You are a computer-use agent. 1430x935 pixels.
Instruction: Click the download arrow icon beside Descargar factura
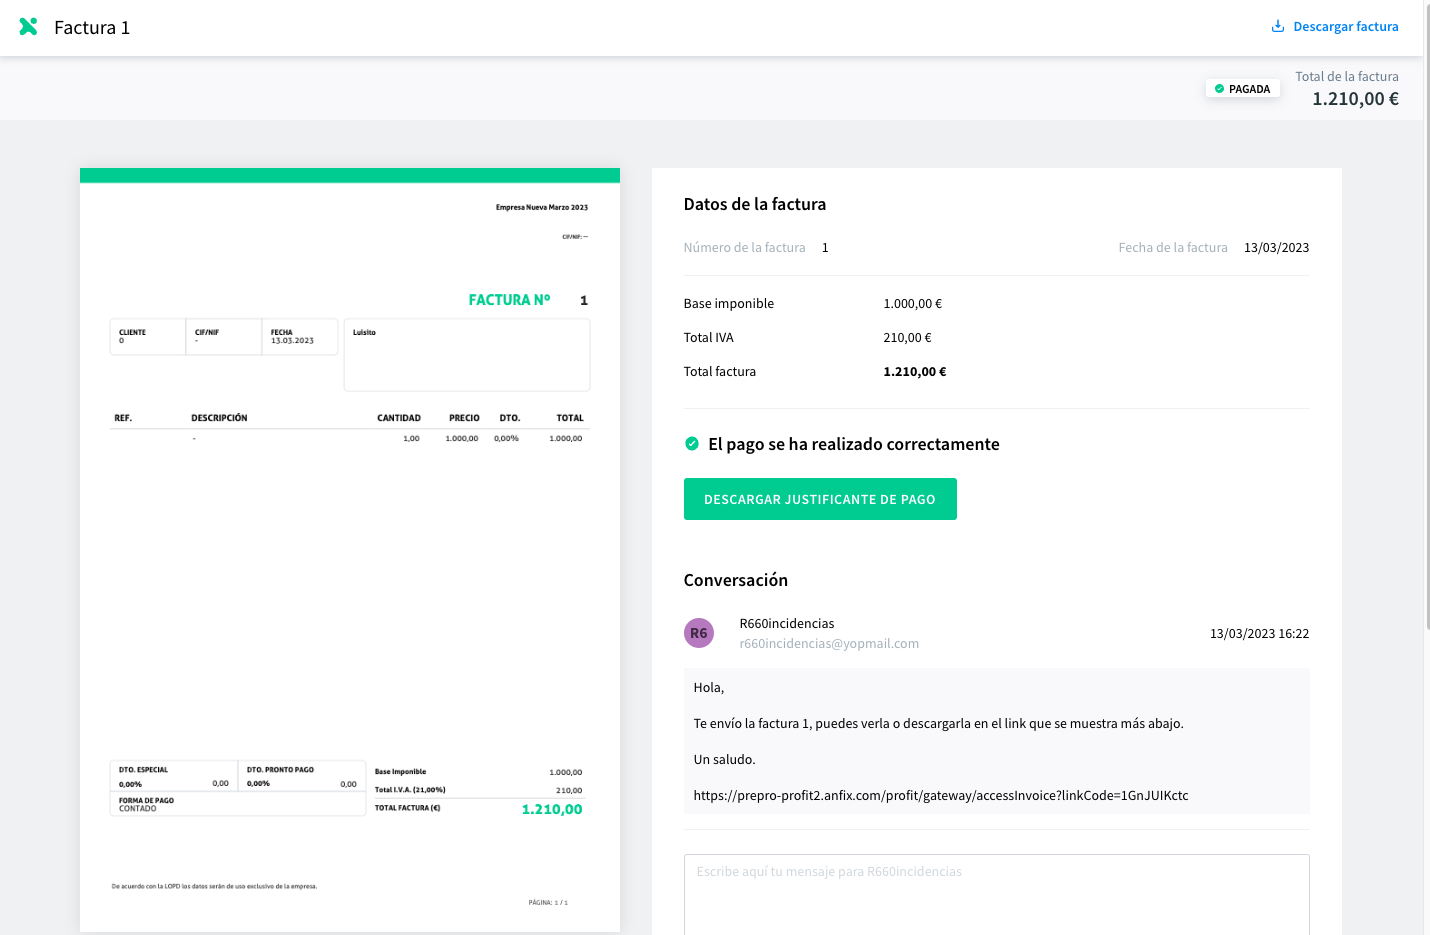[1277, 26]
